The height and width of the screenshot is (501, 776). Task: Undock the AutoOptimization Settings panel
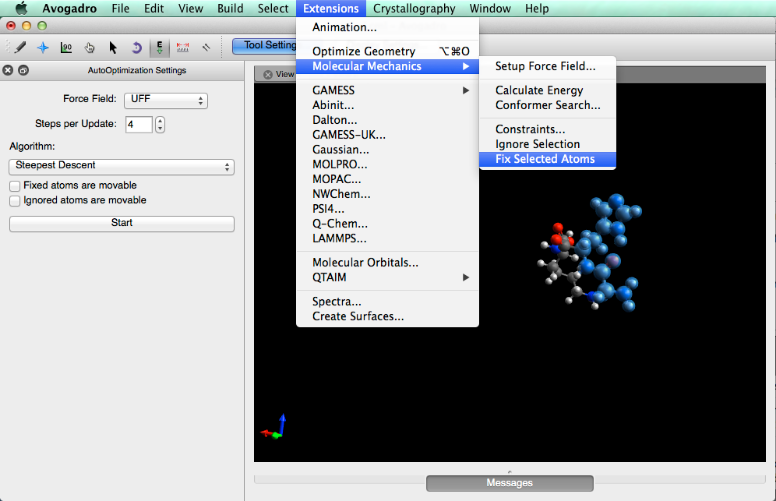(x=23, y=70)
